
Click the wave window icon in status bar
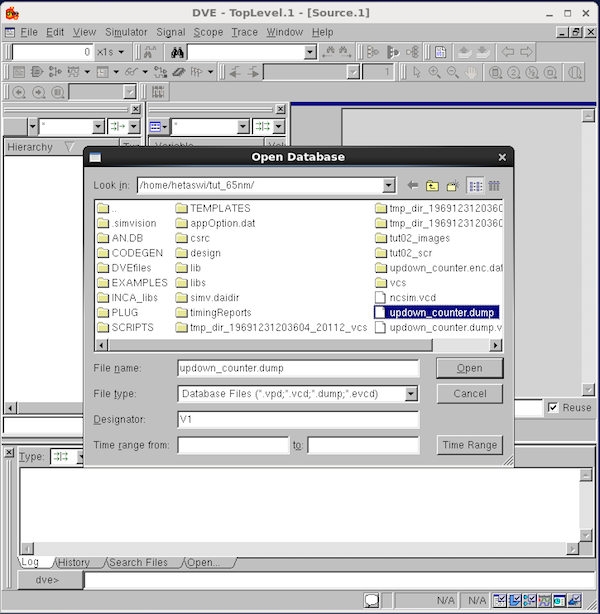[544, 600]
